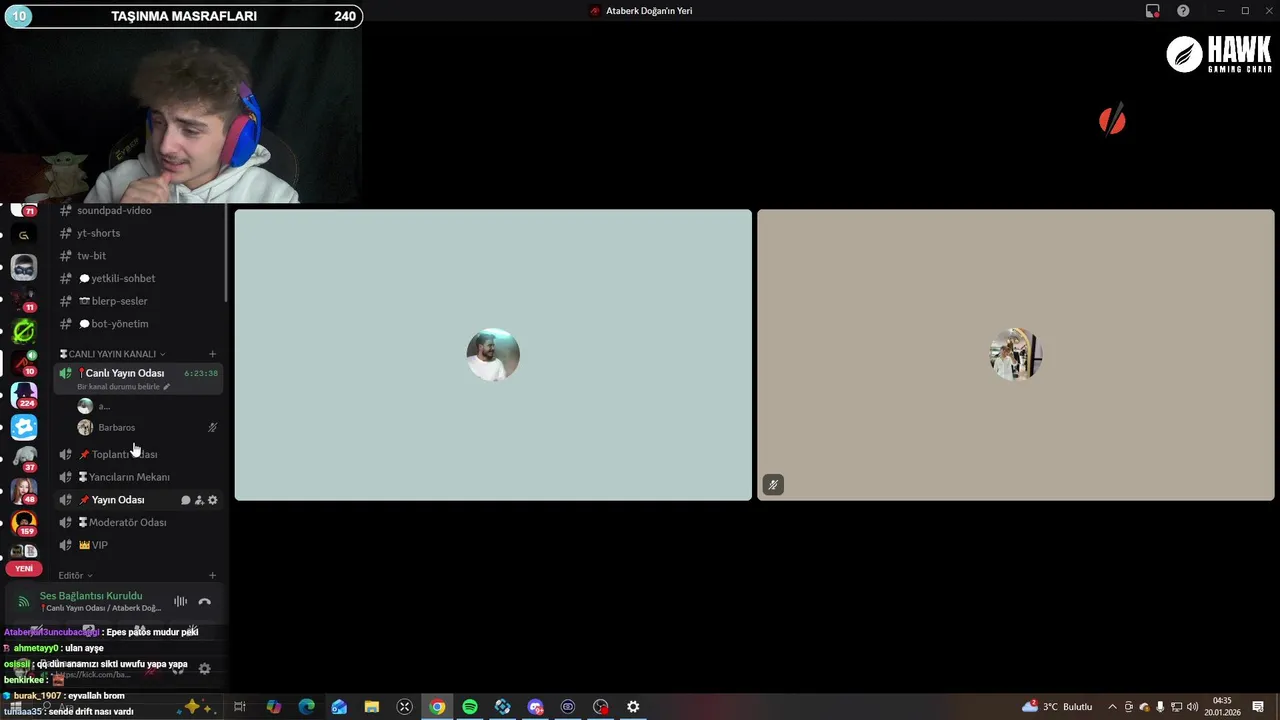
Task: Open server with 159 notifications badge
Action: tap(24, 523)
